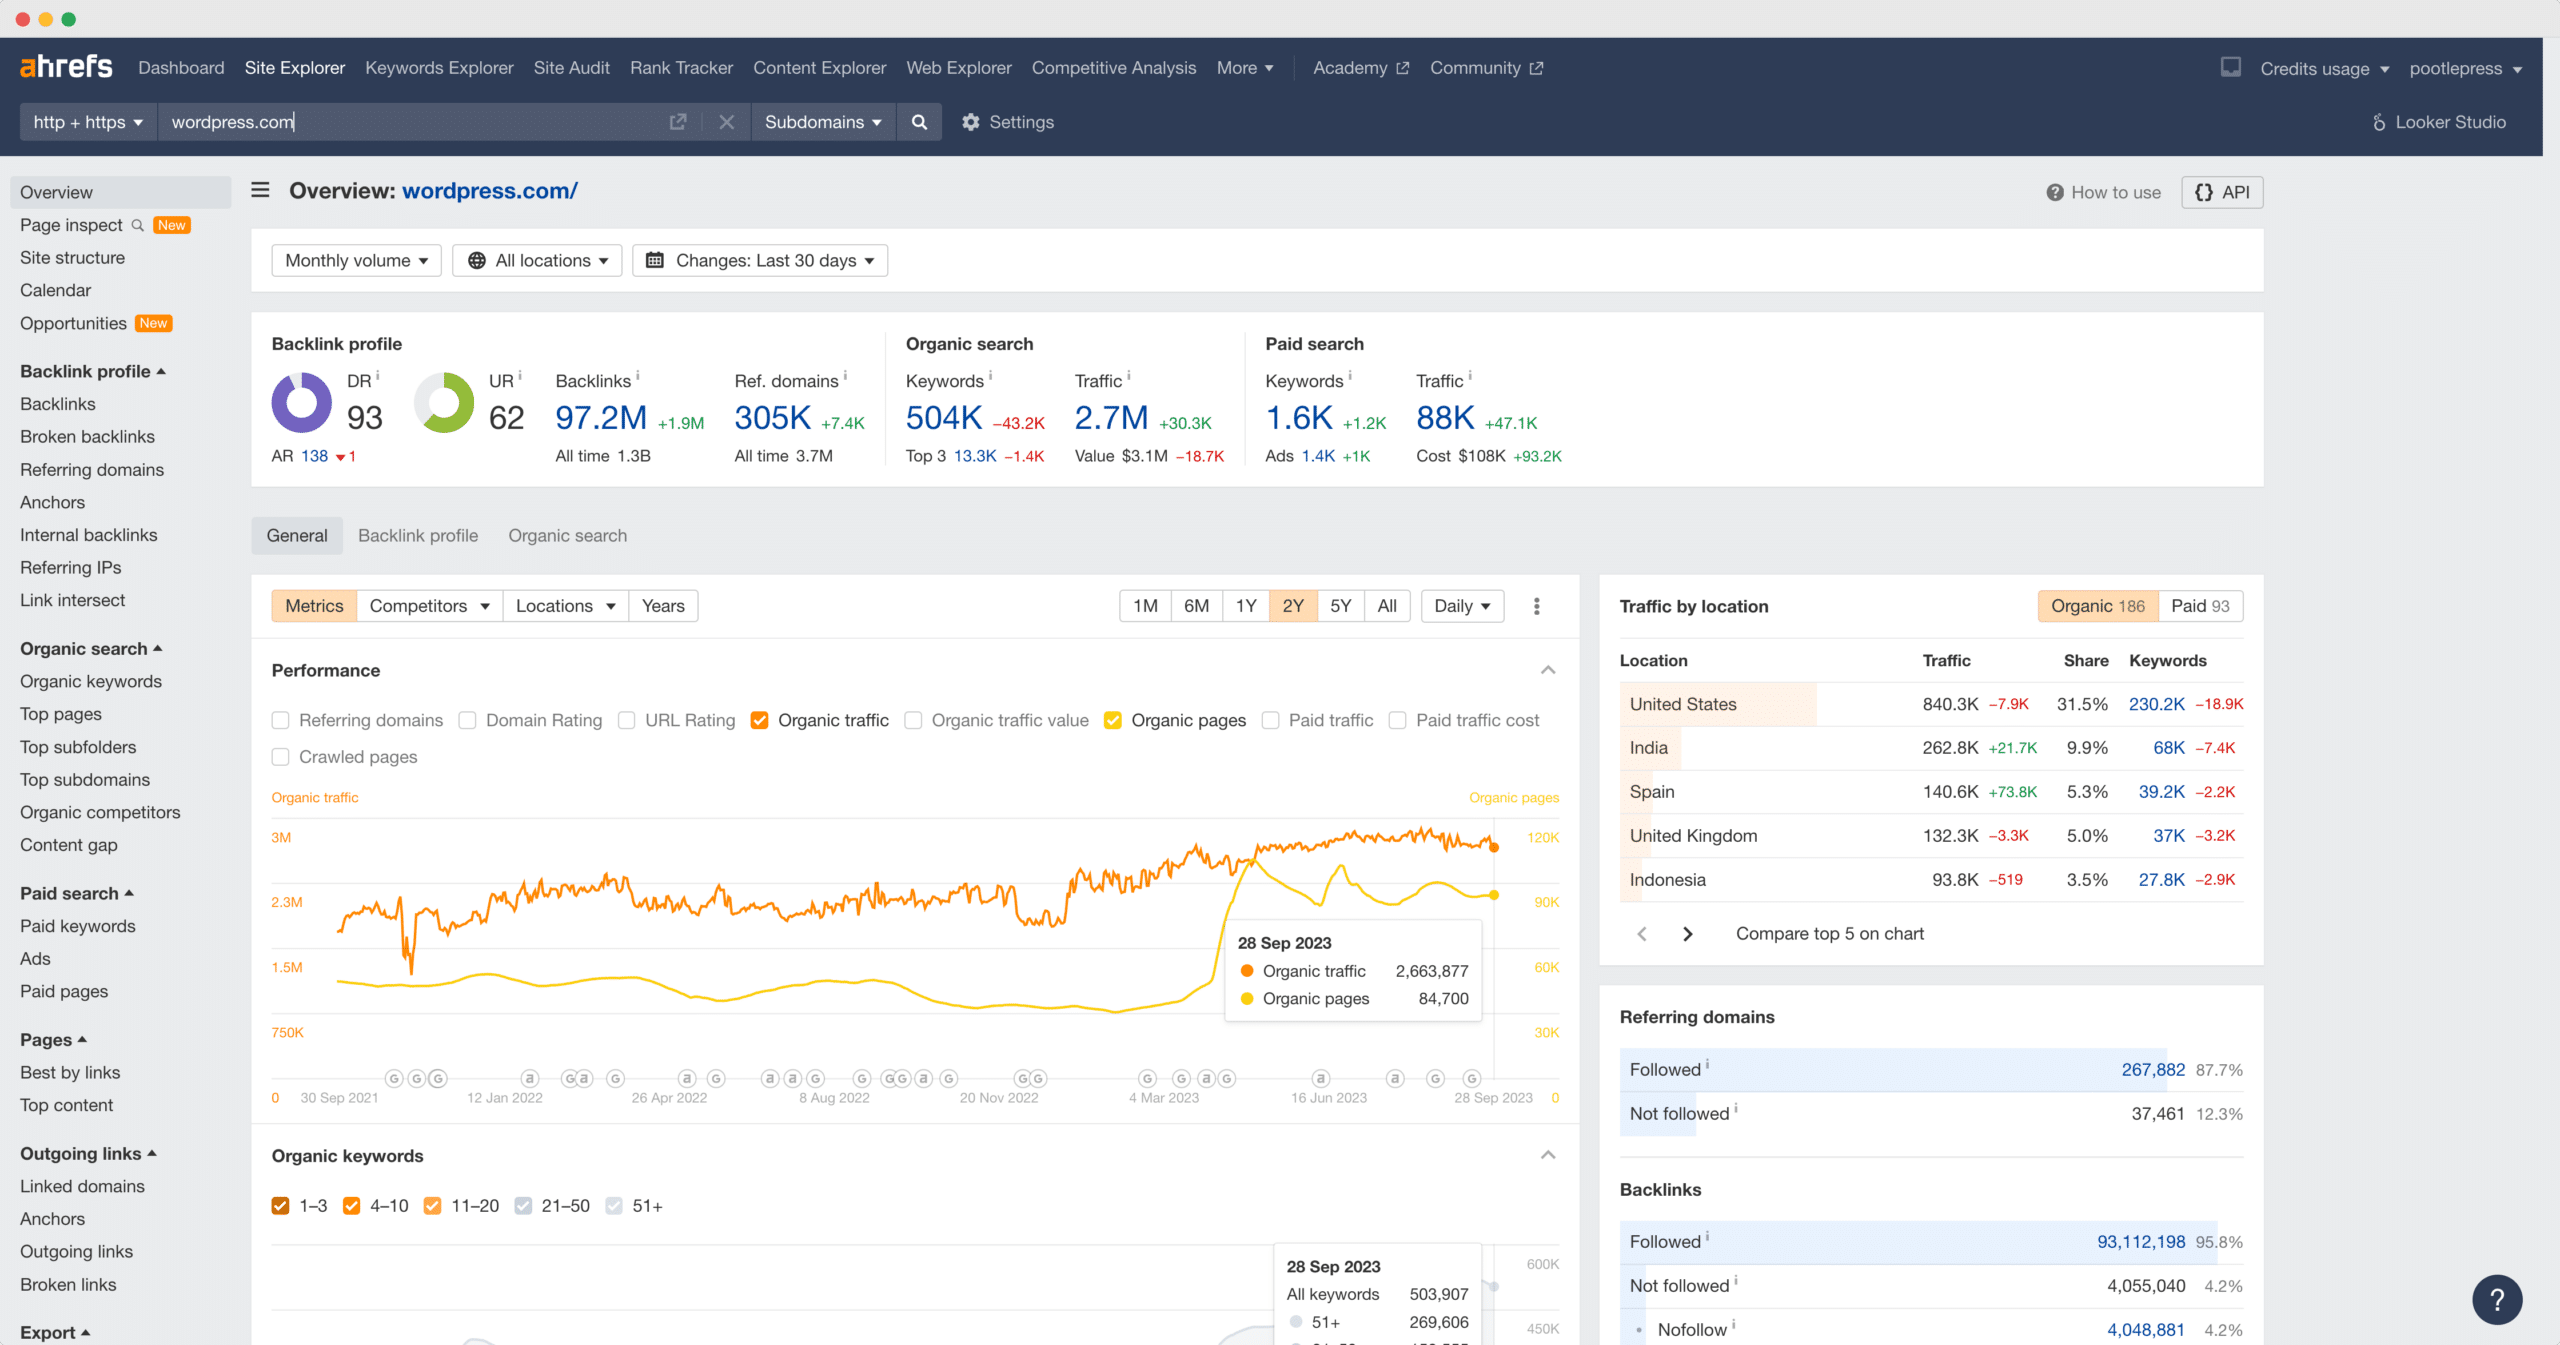The image size is (2560, 1345).
Task: Enable the Referring domains checkbox
Action: [280, 720]
